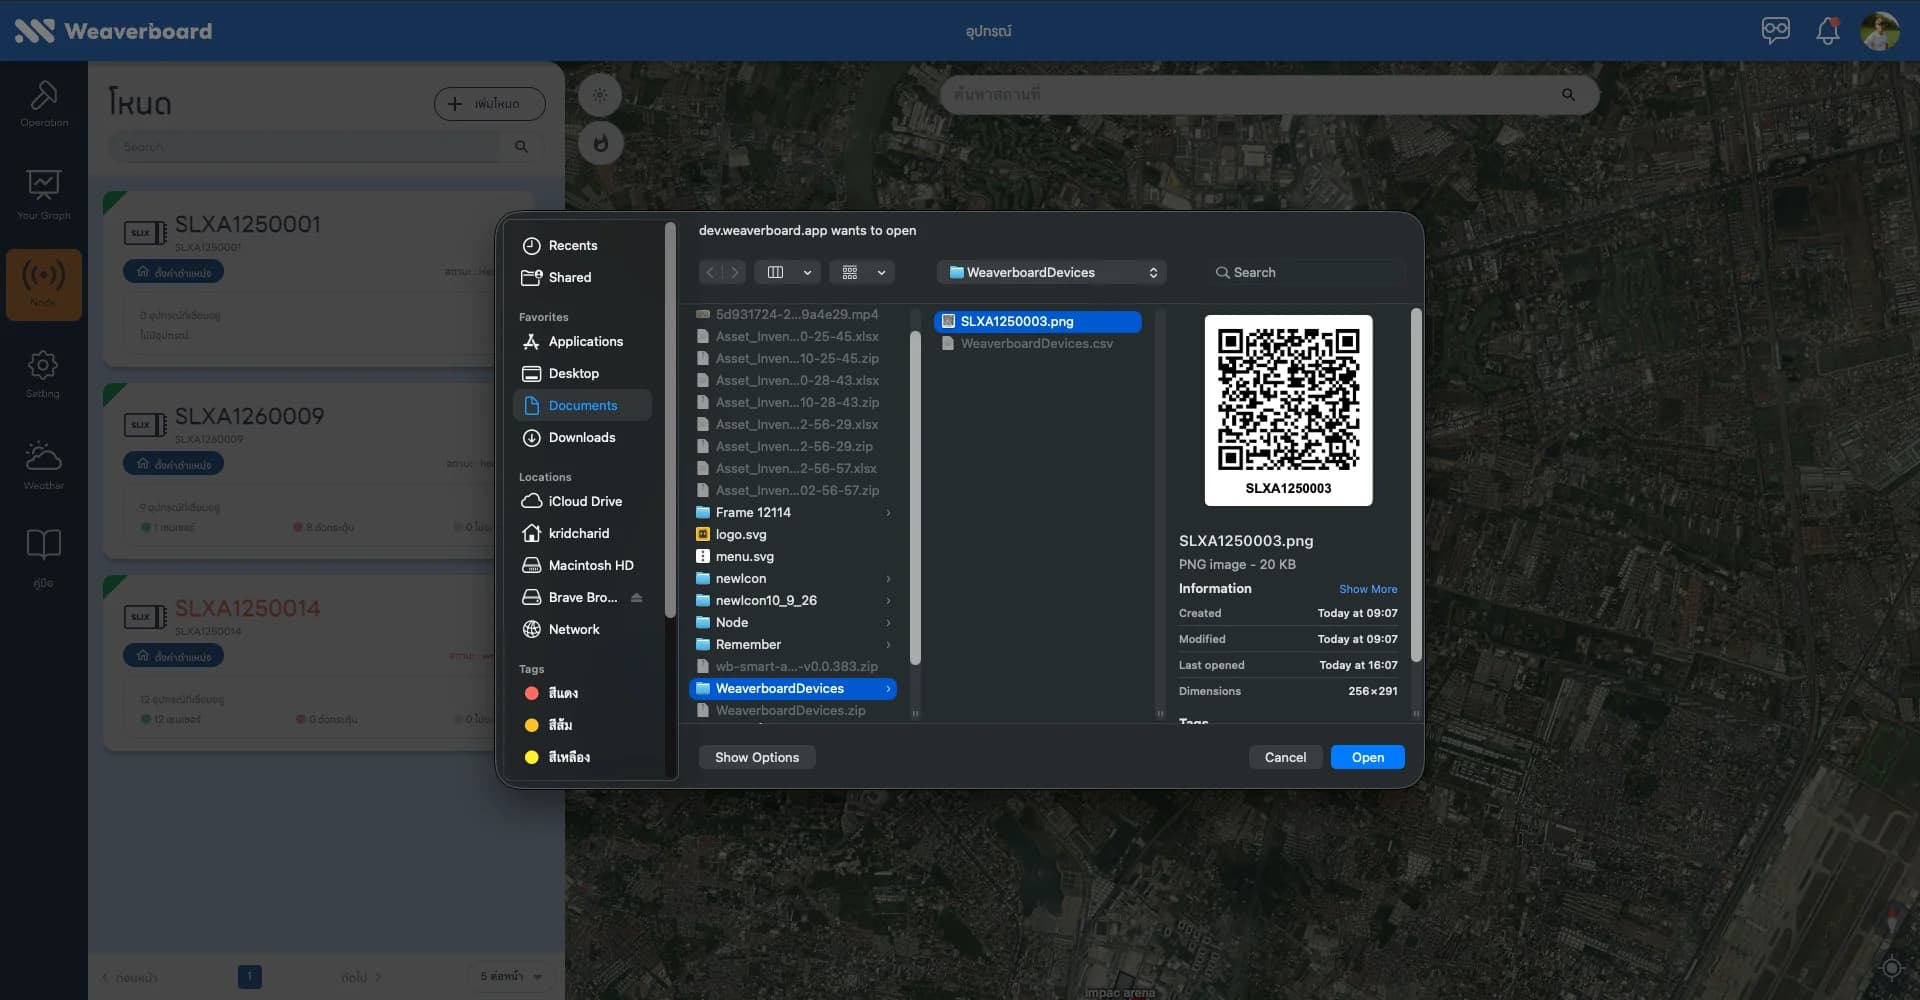Click Show Options button
The image size is (1920, 1000).
757,757
